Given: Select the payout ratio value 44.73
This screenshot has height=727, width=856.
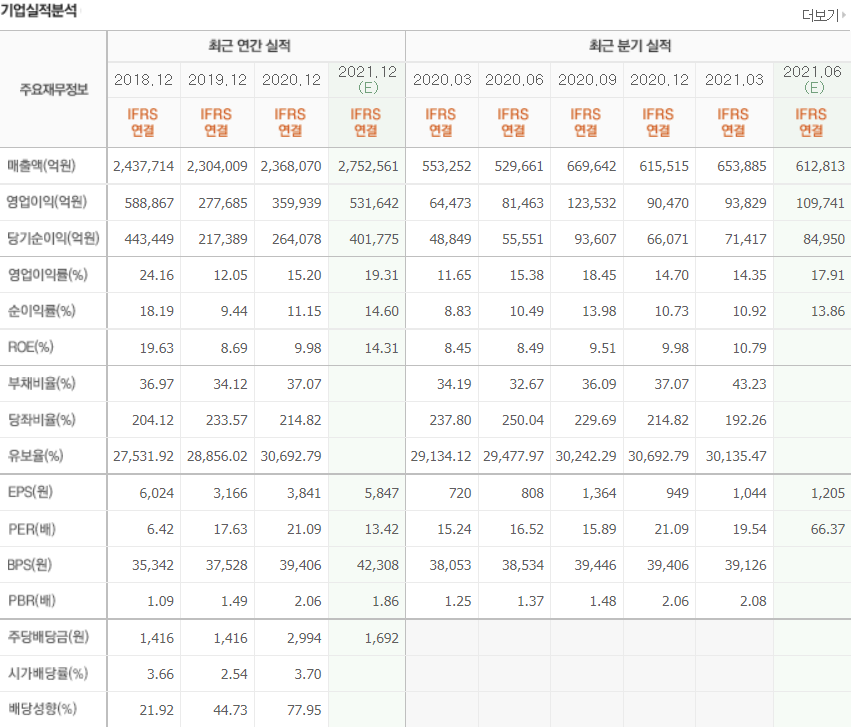Looking at the screenshot, I should point(230,710).
